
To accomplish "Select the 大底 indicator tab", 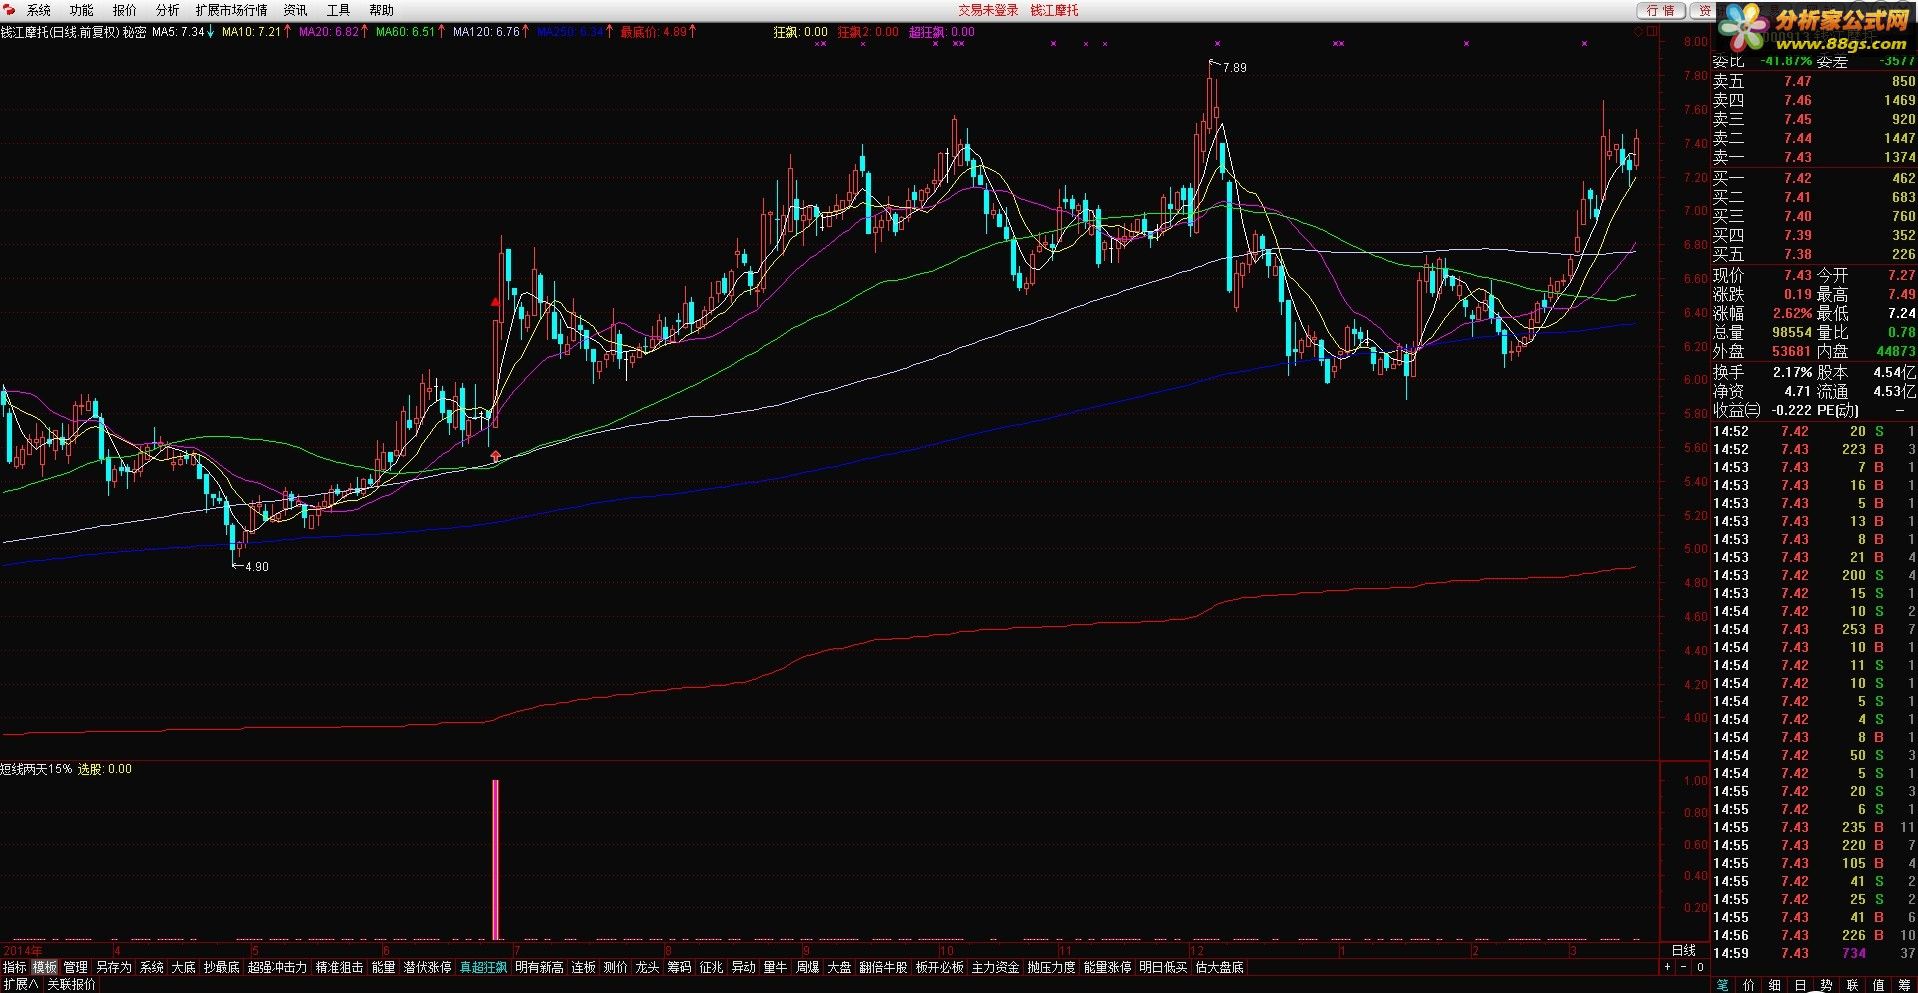I will 184,967.
